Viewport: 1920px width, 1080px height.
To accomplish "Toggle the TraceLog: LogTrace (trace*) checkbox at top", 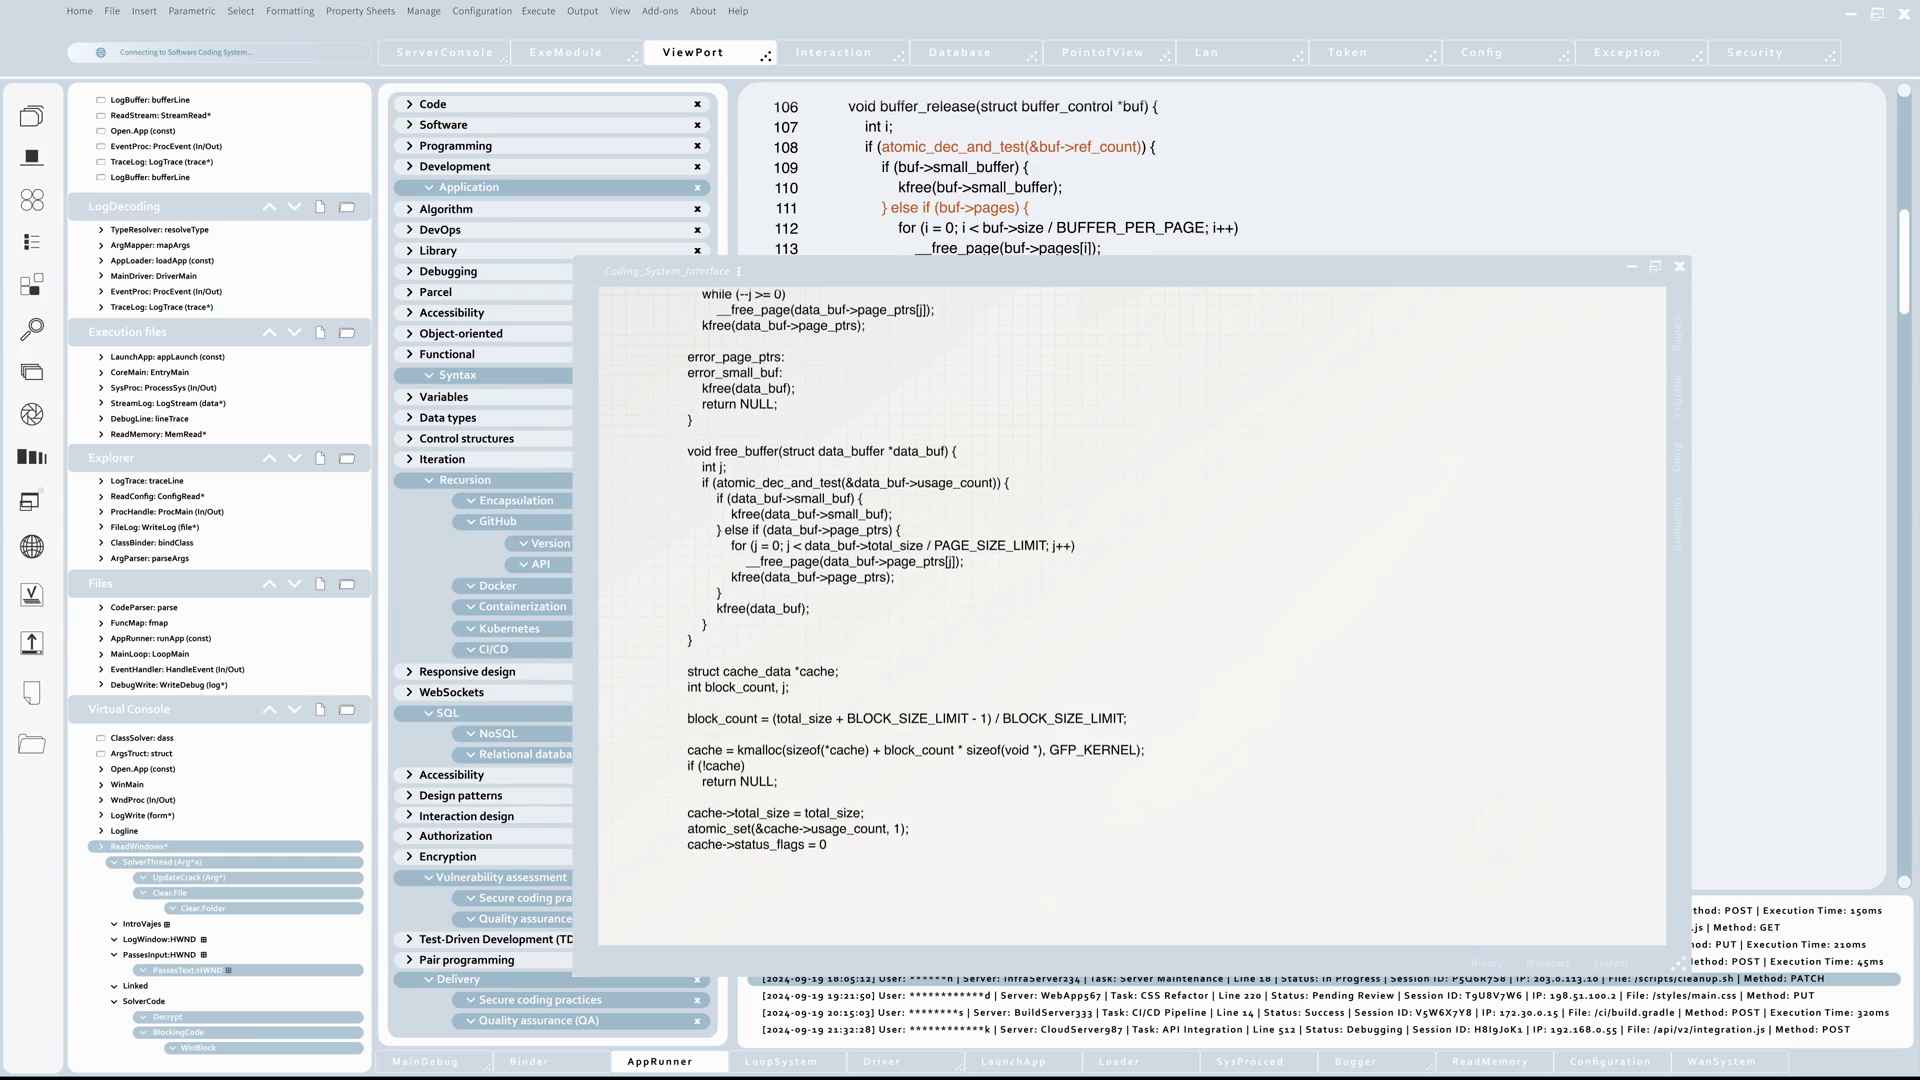I will click(101, 162).
